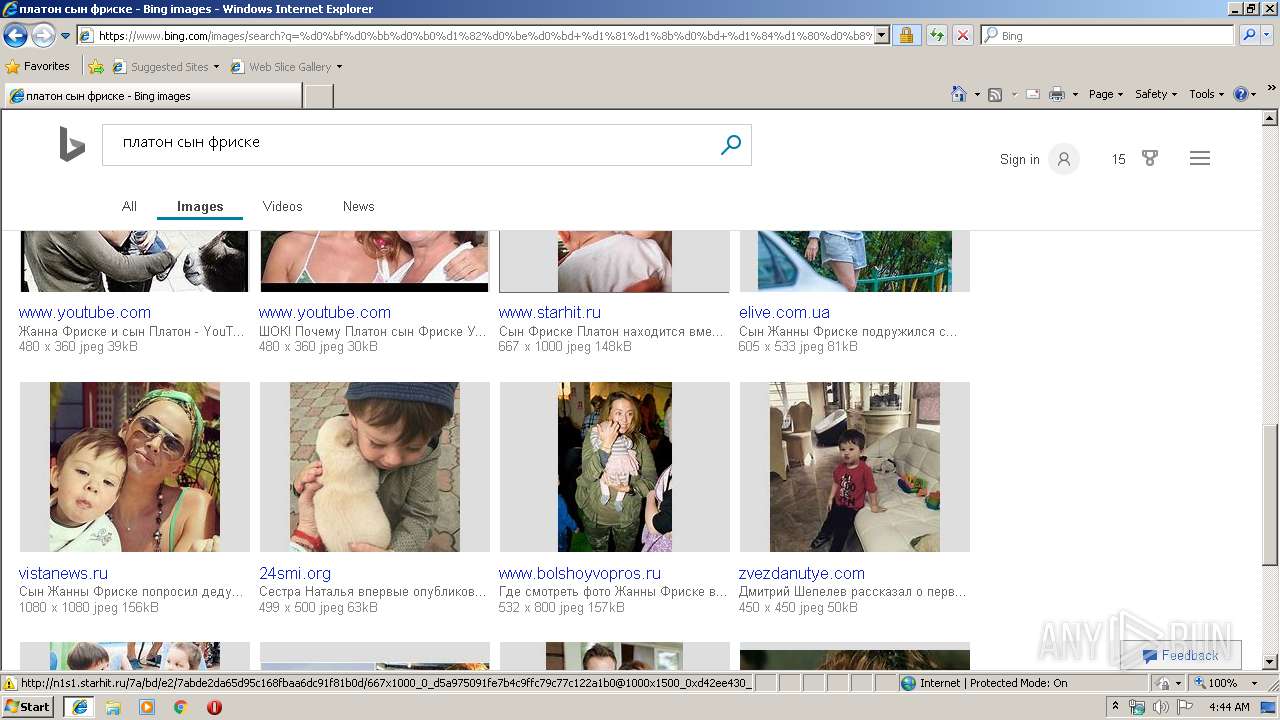Screen dimensions: 1280x720
Task: Click the Feedback button
Action: (x=1181, y=655)
